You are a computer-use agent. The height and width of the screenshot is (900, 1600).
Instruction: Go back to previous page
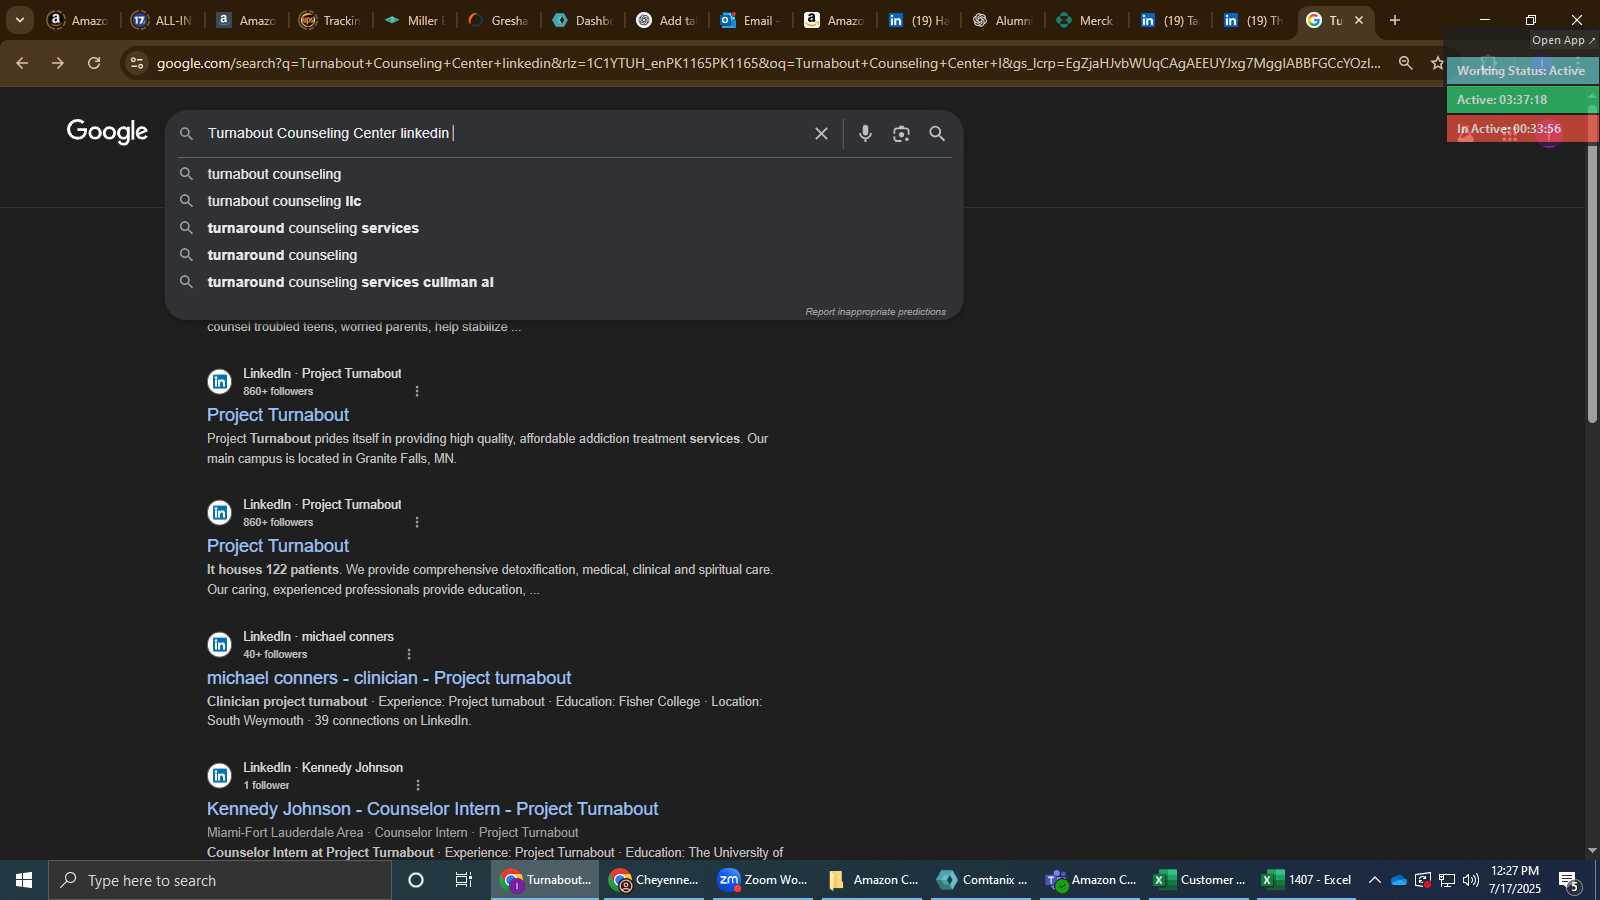point(21,63)
